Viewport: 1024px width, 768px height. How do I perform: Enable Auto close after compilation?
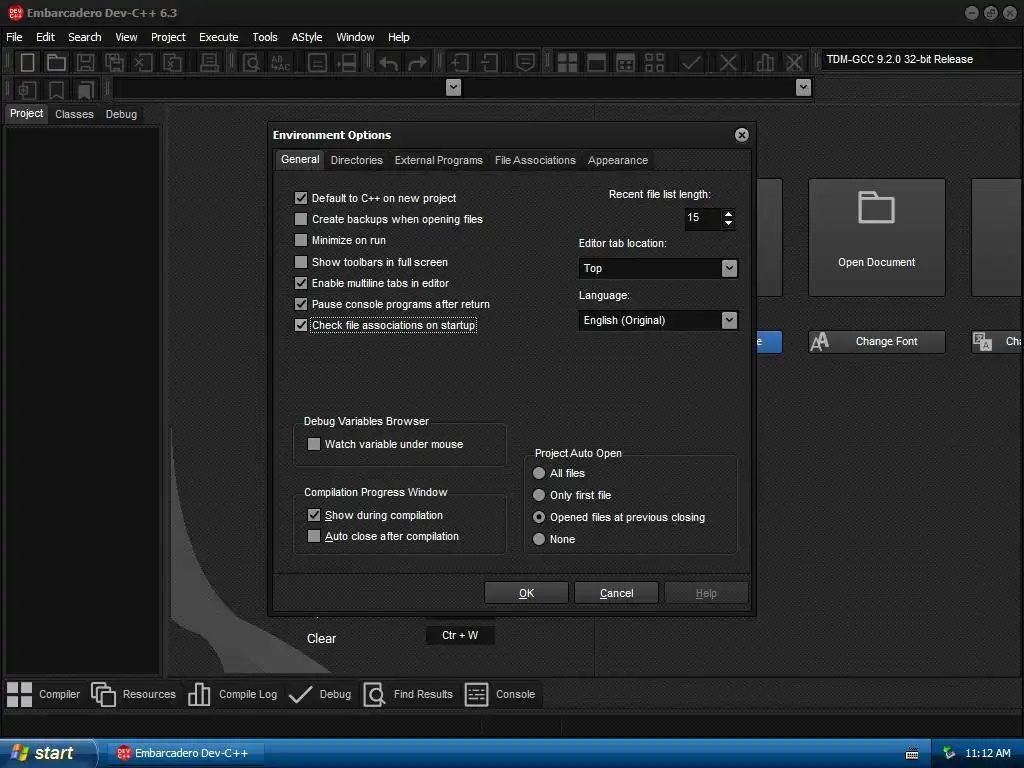[313, 536]
